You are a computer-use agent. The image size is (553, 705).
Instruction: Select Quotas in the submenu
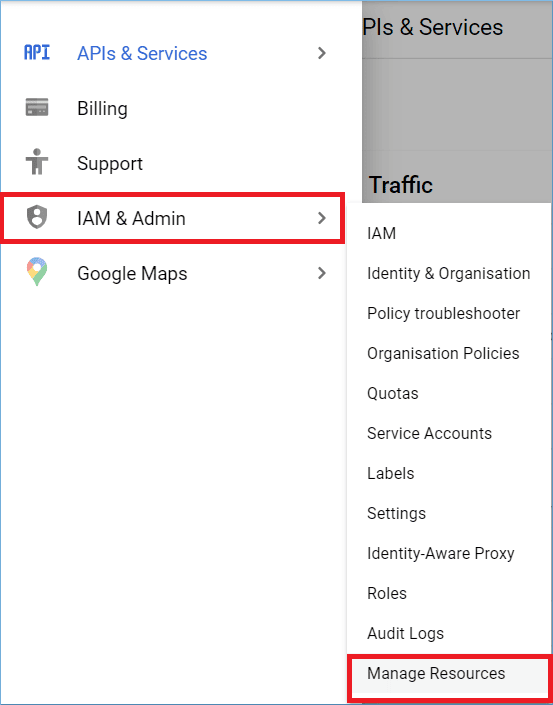point(392,393)
